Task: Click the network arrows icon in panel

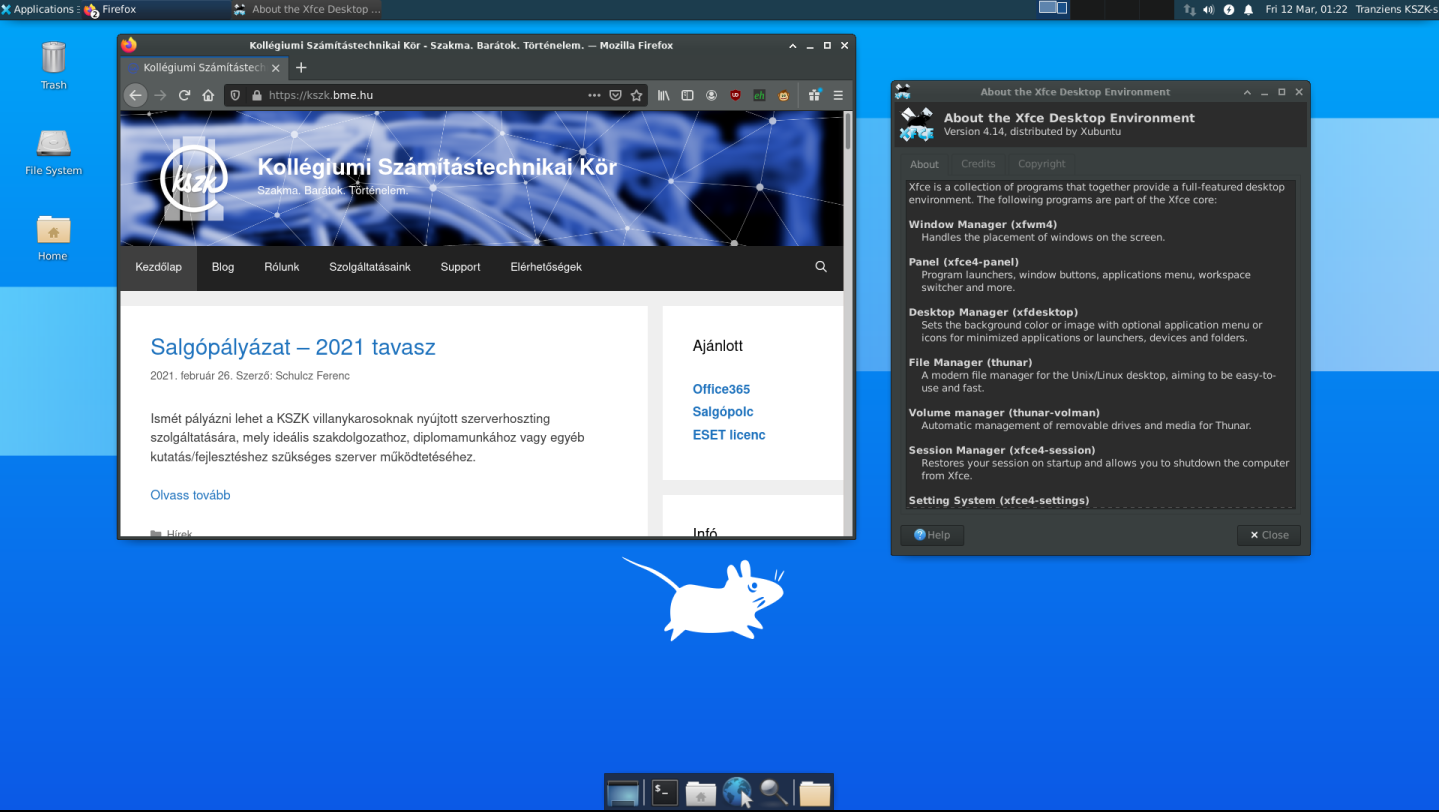Action: [1189, 9]
